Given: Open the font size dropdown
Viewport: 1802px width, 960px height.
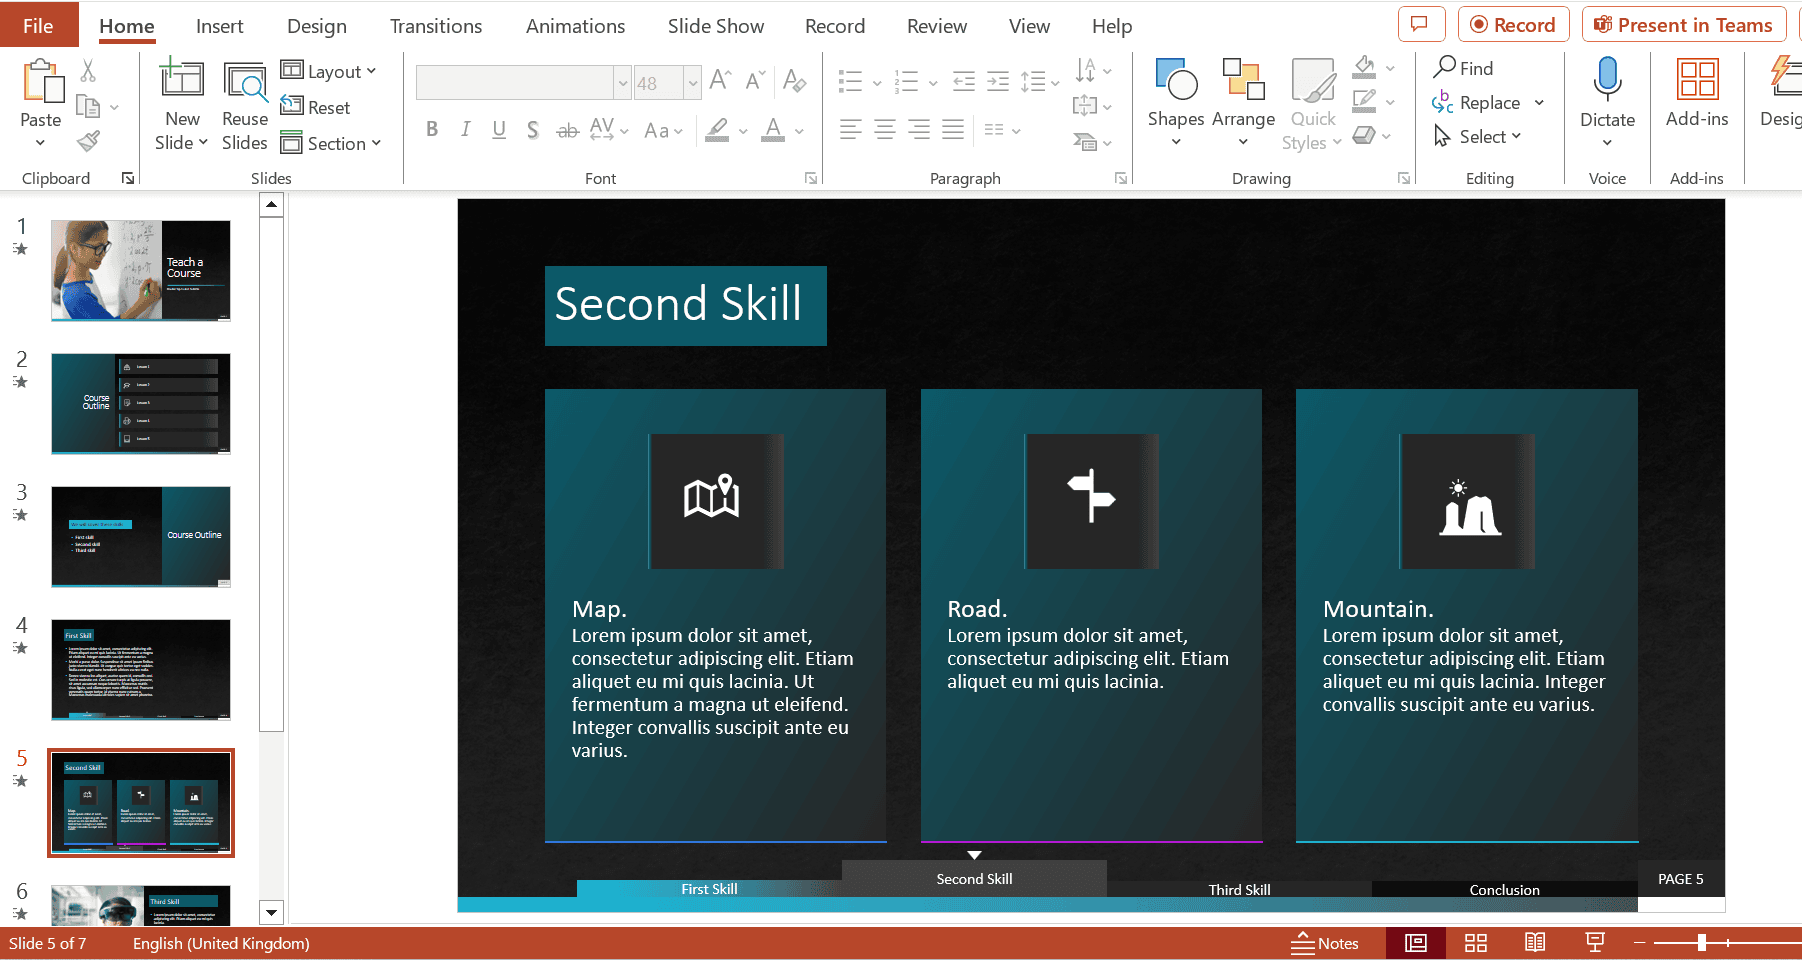Looking at the screenshot, I should pyautogui.click(x=693, y=82).
